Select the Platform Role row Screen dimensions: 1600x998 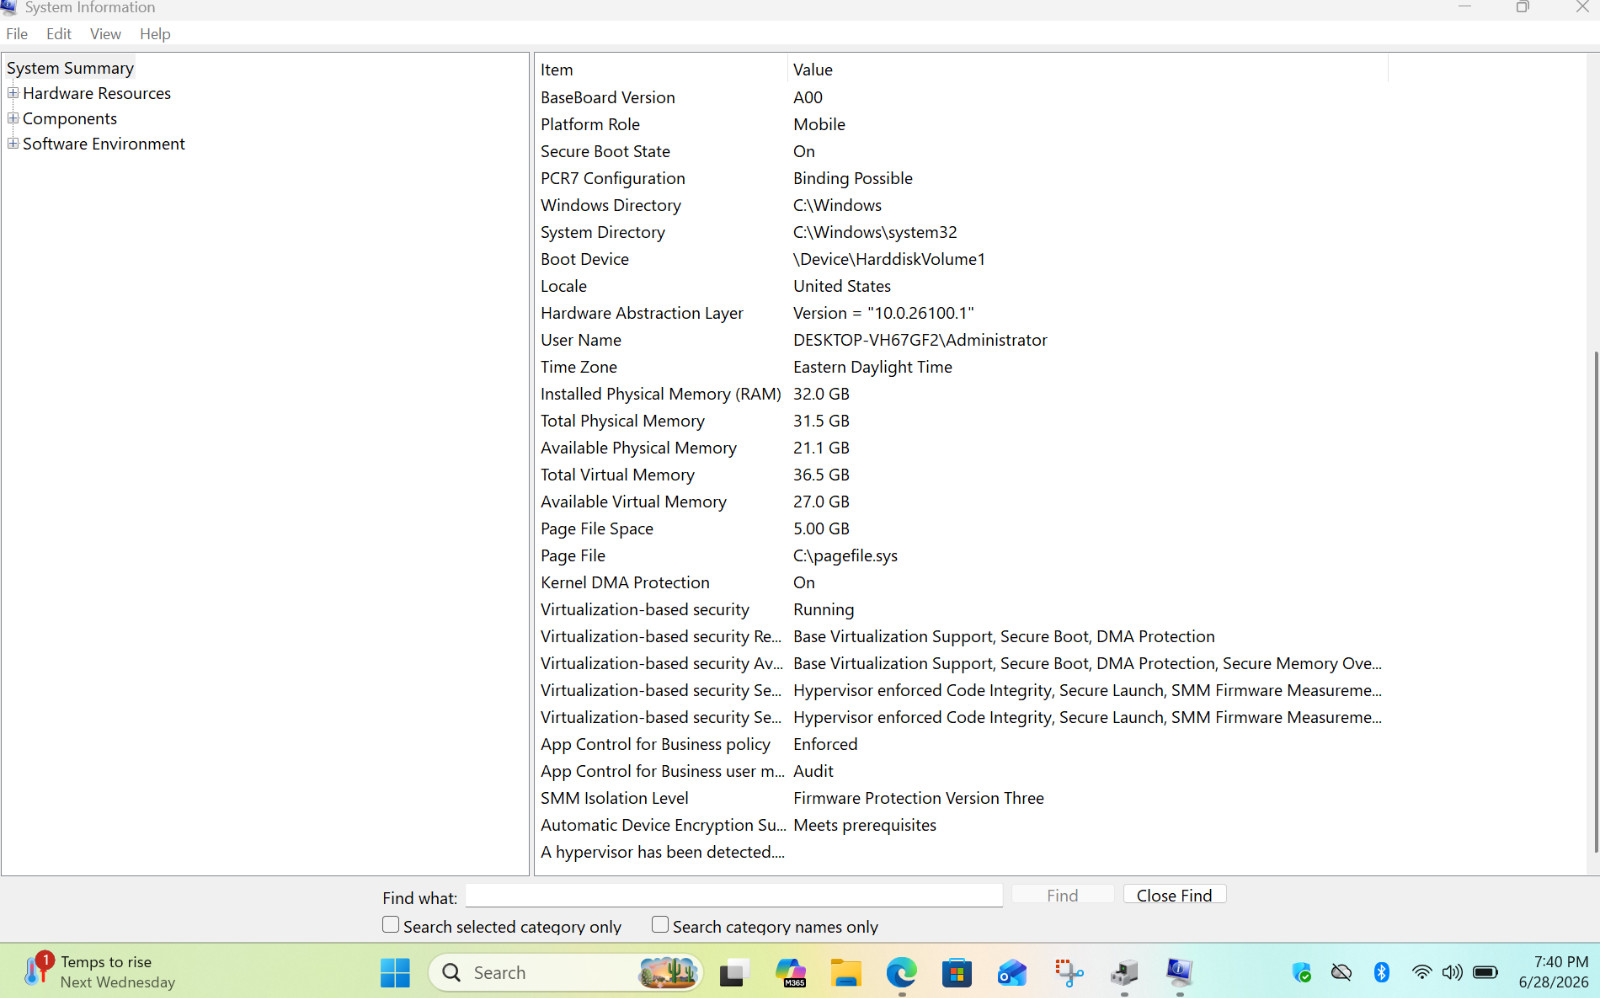961,124
